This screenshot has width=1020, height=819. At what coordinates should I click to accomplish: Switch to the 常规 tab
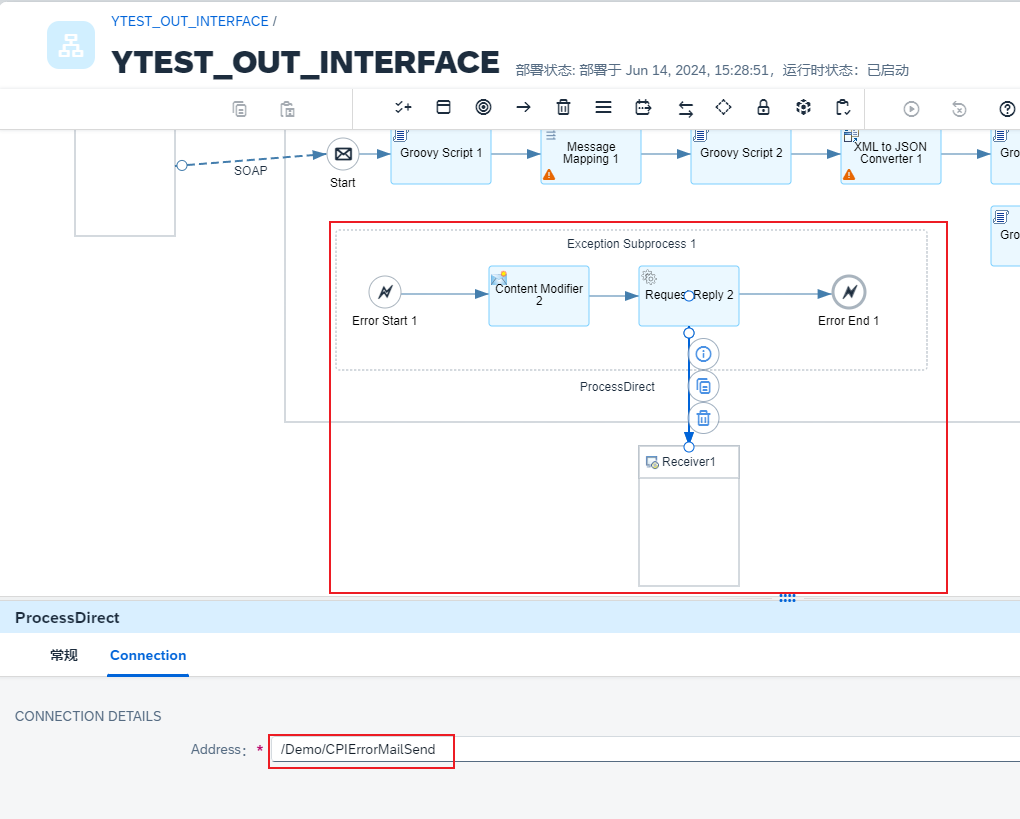(64, 656)
